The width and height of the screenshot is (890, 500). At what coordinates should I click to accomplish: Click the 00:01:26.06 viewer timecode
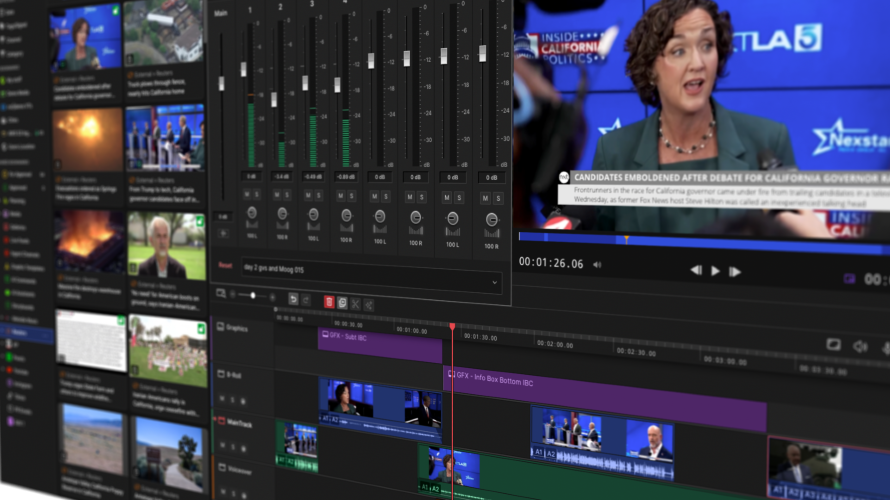pos(551,263)
